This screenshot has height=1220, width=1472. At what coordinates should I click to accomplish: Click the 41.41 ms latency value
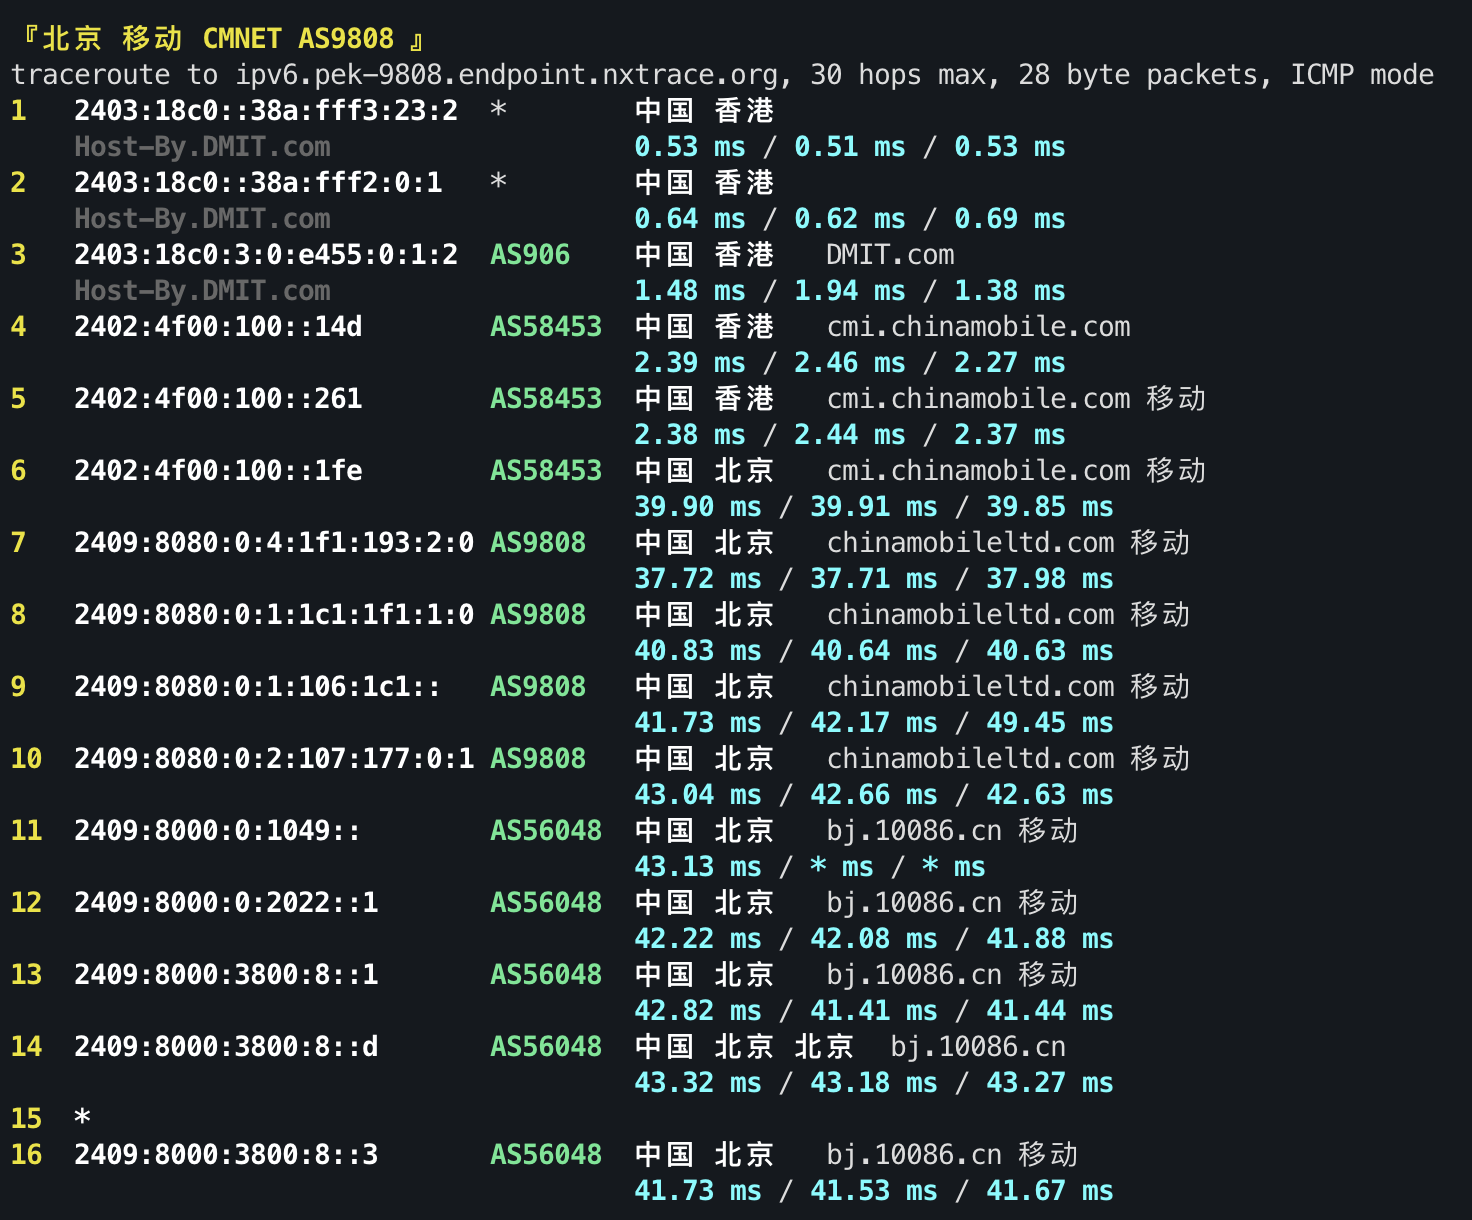(x=874, y=1010)
